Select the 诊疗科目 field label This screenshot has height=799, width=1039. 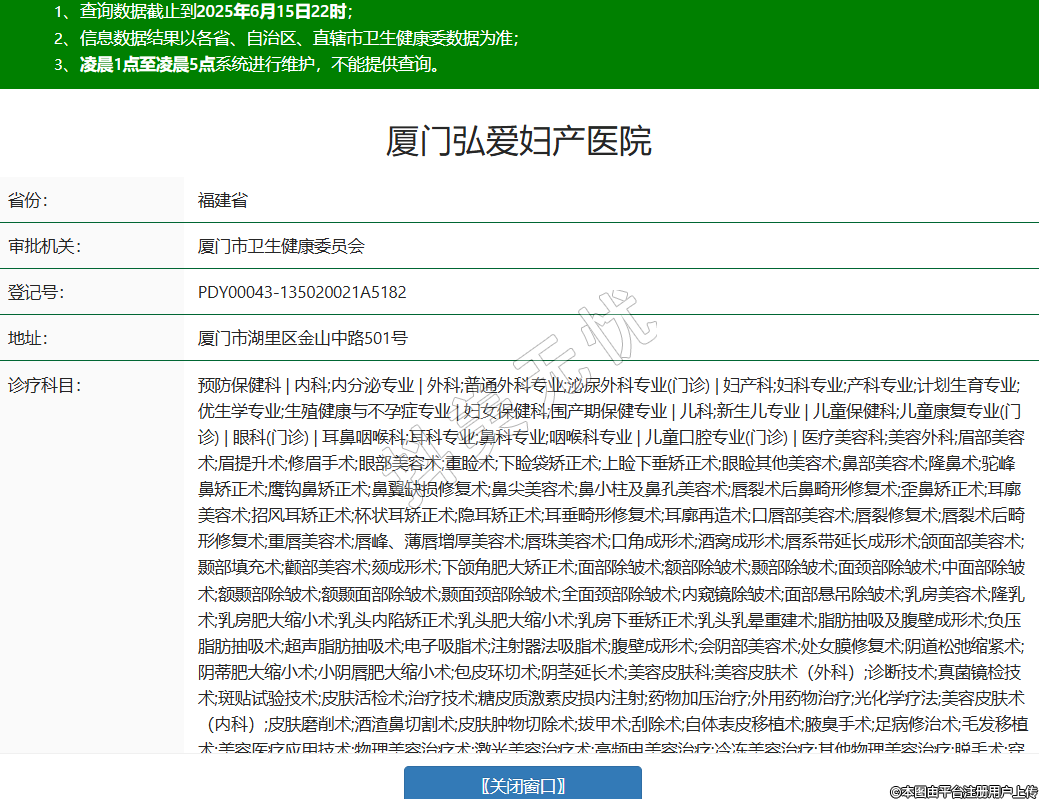[44, 385]
